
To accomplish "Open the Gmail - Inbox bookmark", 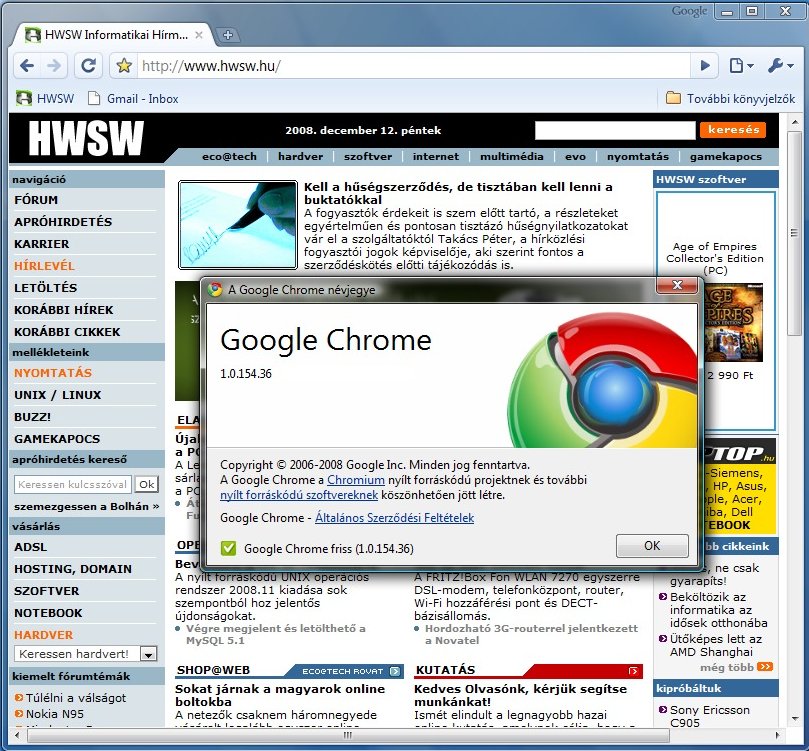I will click(133, 98).
